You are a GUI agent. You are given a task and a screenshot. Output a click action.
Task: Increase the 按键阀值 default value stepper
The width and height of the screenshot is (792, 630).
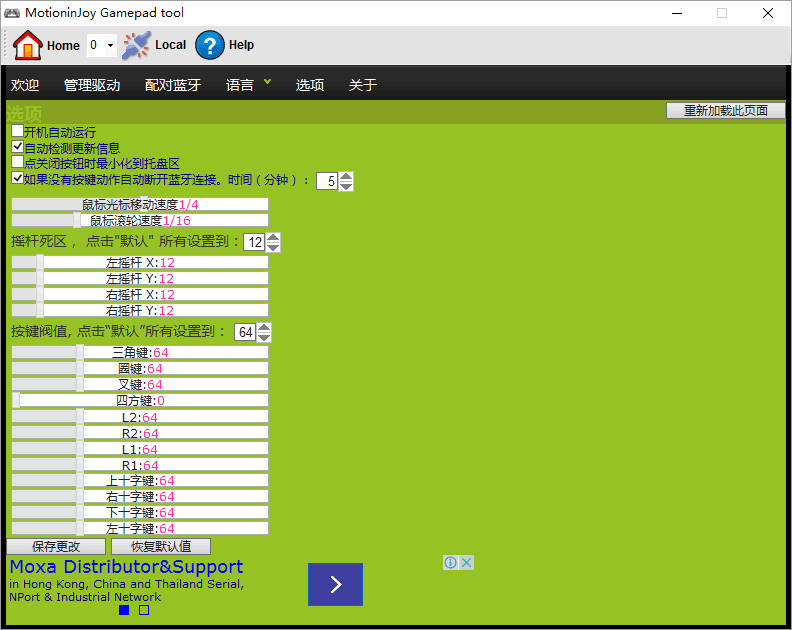click(x=264, y=328)
